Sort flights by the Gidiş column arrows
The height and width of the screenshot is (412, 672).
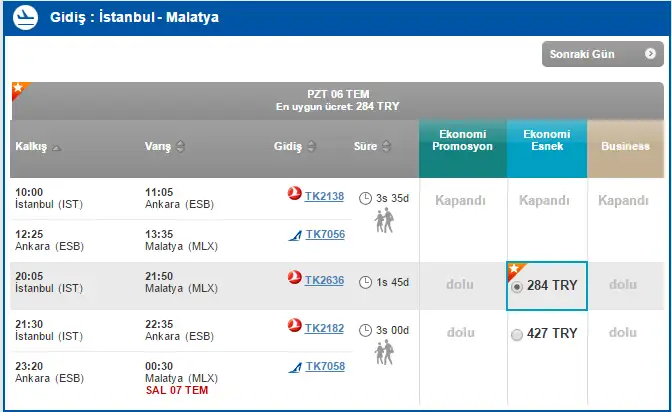coord(309,147)
